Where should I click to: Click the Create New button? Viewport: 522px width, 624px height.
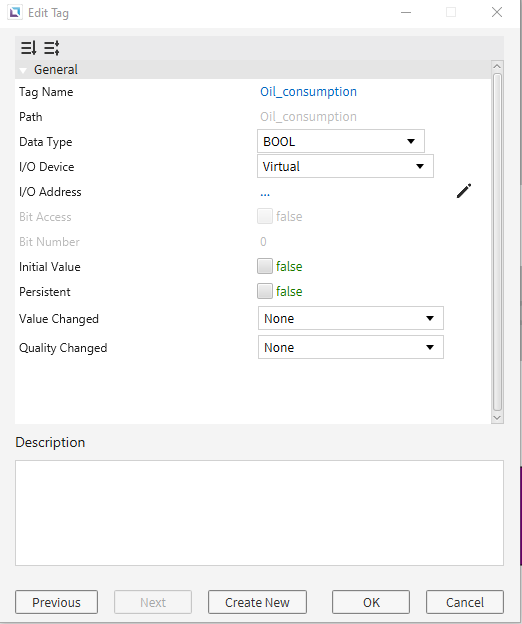point(257,602)
